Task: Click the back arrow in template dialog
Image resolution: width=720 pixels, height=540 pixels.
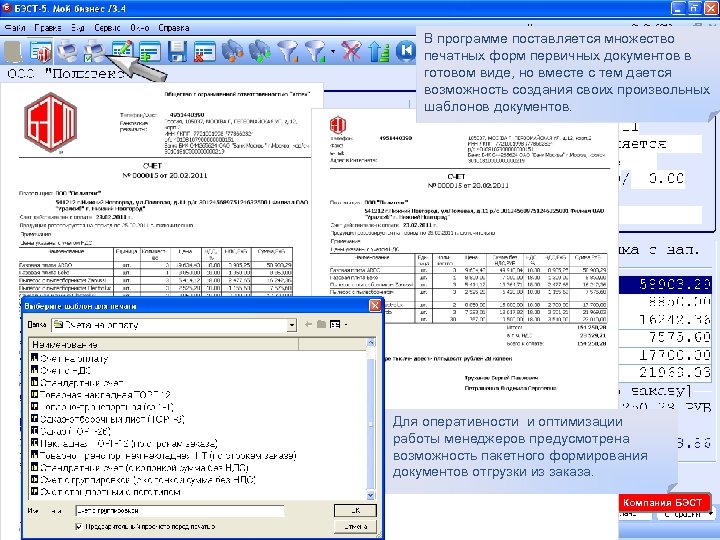Action: tap(308, 325)
